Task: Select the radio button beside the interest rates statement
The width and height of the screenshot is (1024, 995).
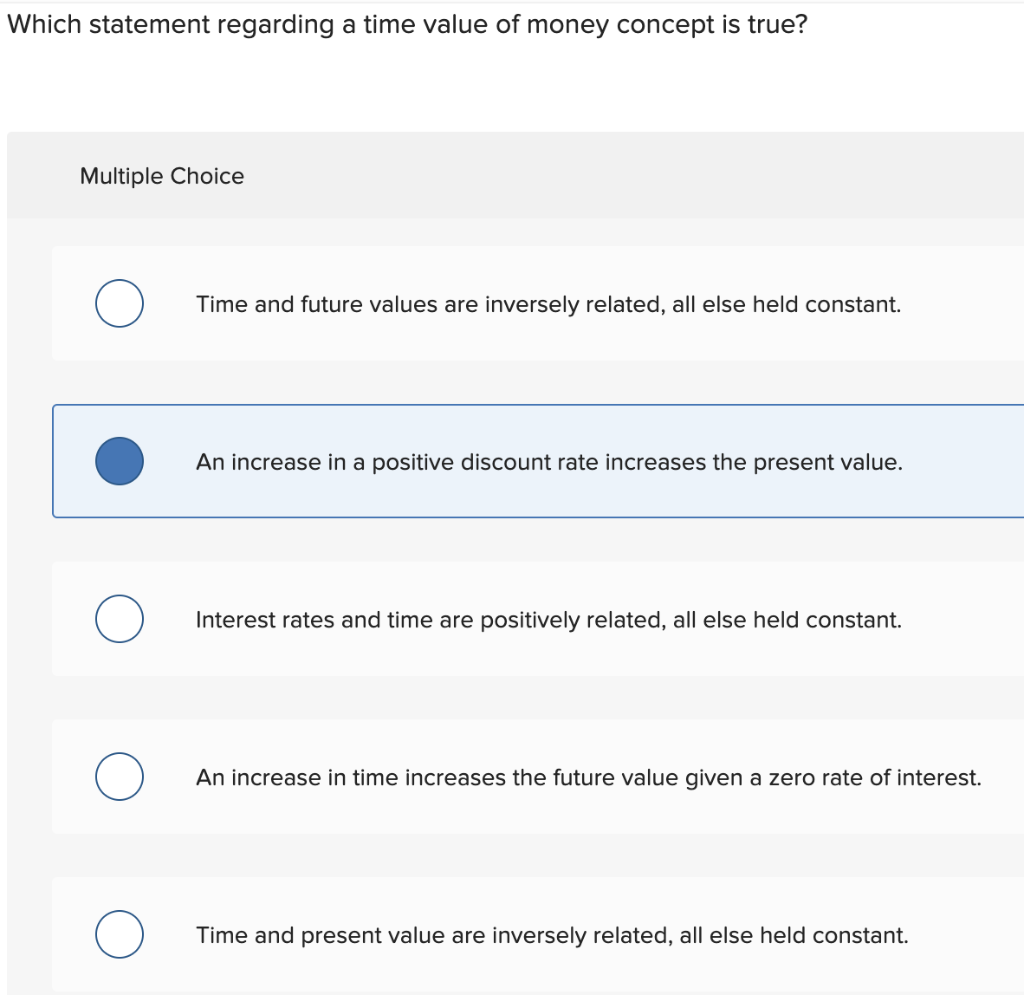Action: point(119,618)
